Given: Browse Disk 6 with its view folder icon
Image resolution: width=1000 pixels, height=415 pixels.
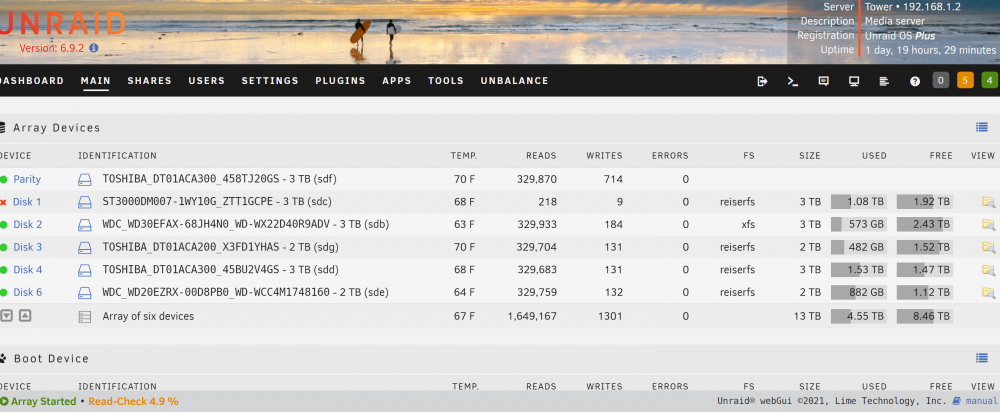Looking at the screenshot, I should click(989, 293).
